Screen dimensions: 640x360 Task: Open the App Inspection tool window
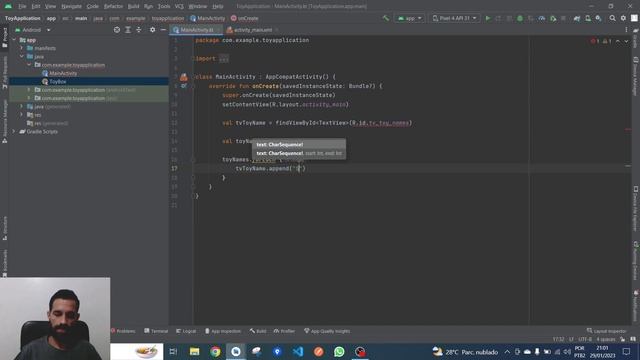pyautogui.click(x=223, y=331)
